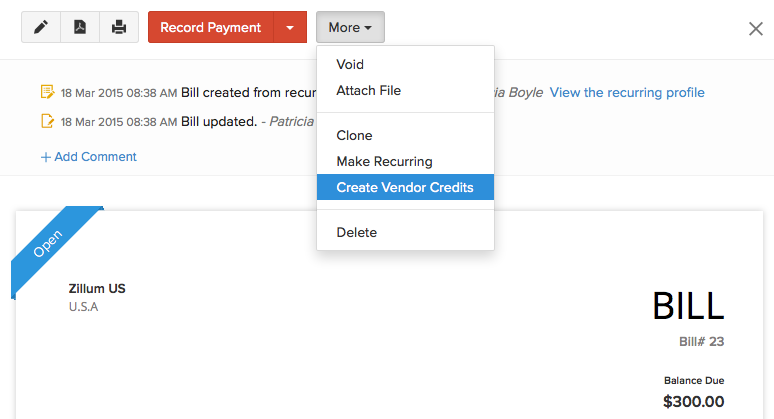Expand the Record Payment dropdown arrow
Screen dimensions: 774x419
click(289, 28)
